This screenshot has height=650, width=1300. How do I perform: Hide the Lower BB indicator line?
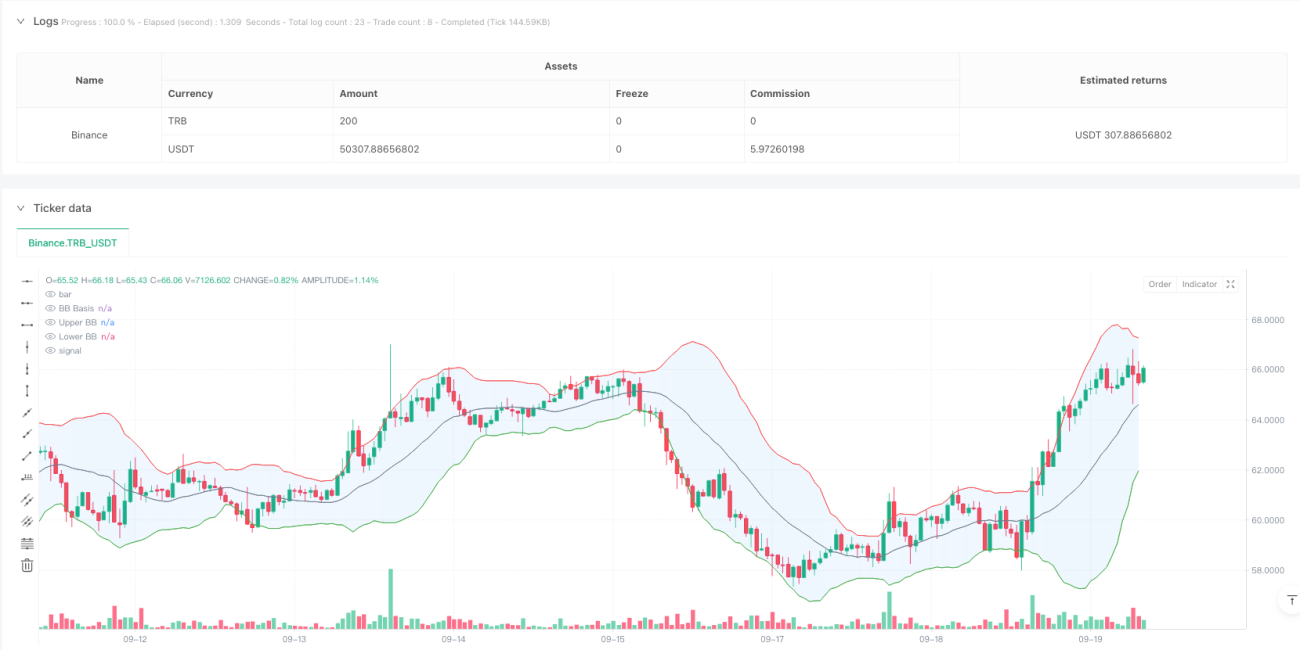[x=51, y=336]
